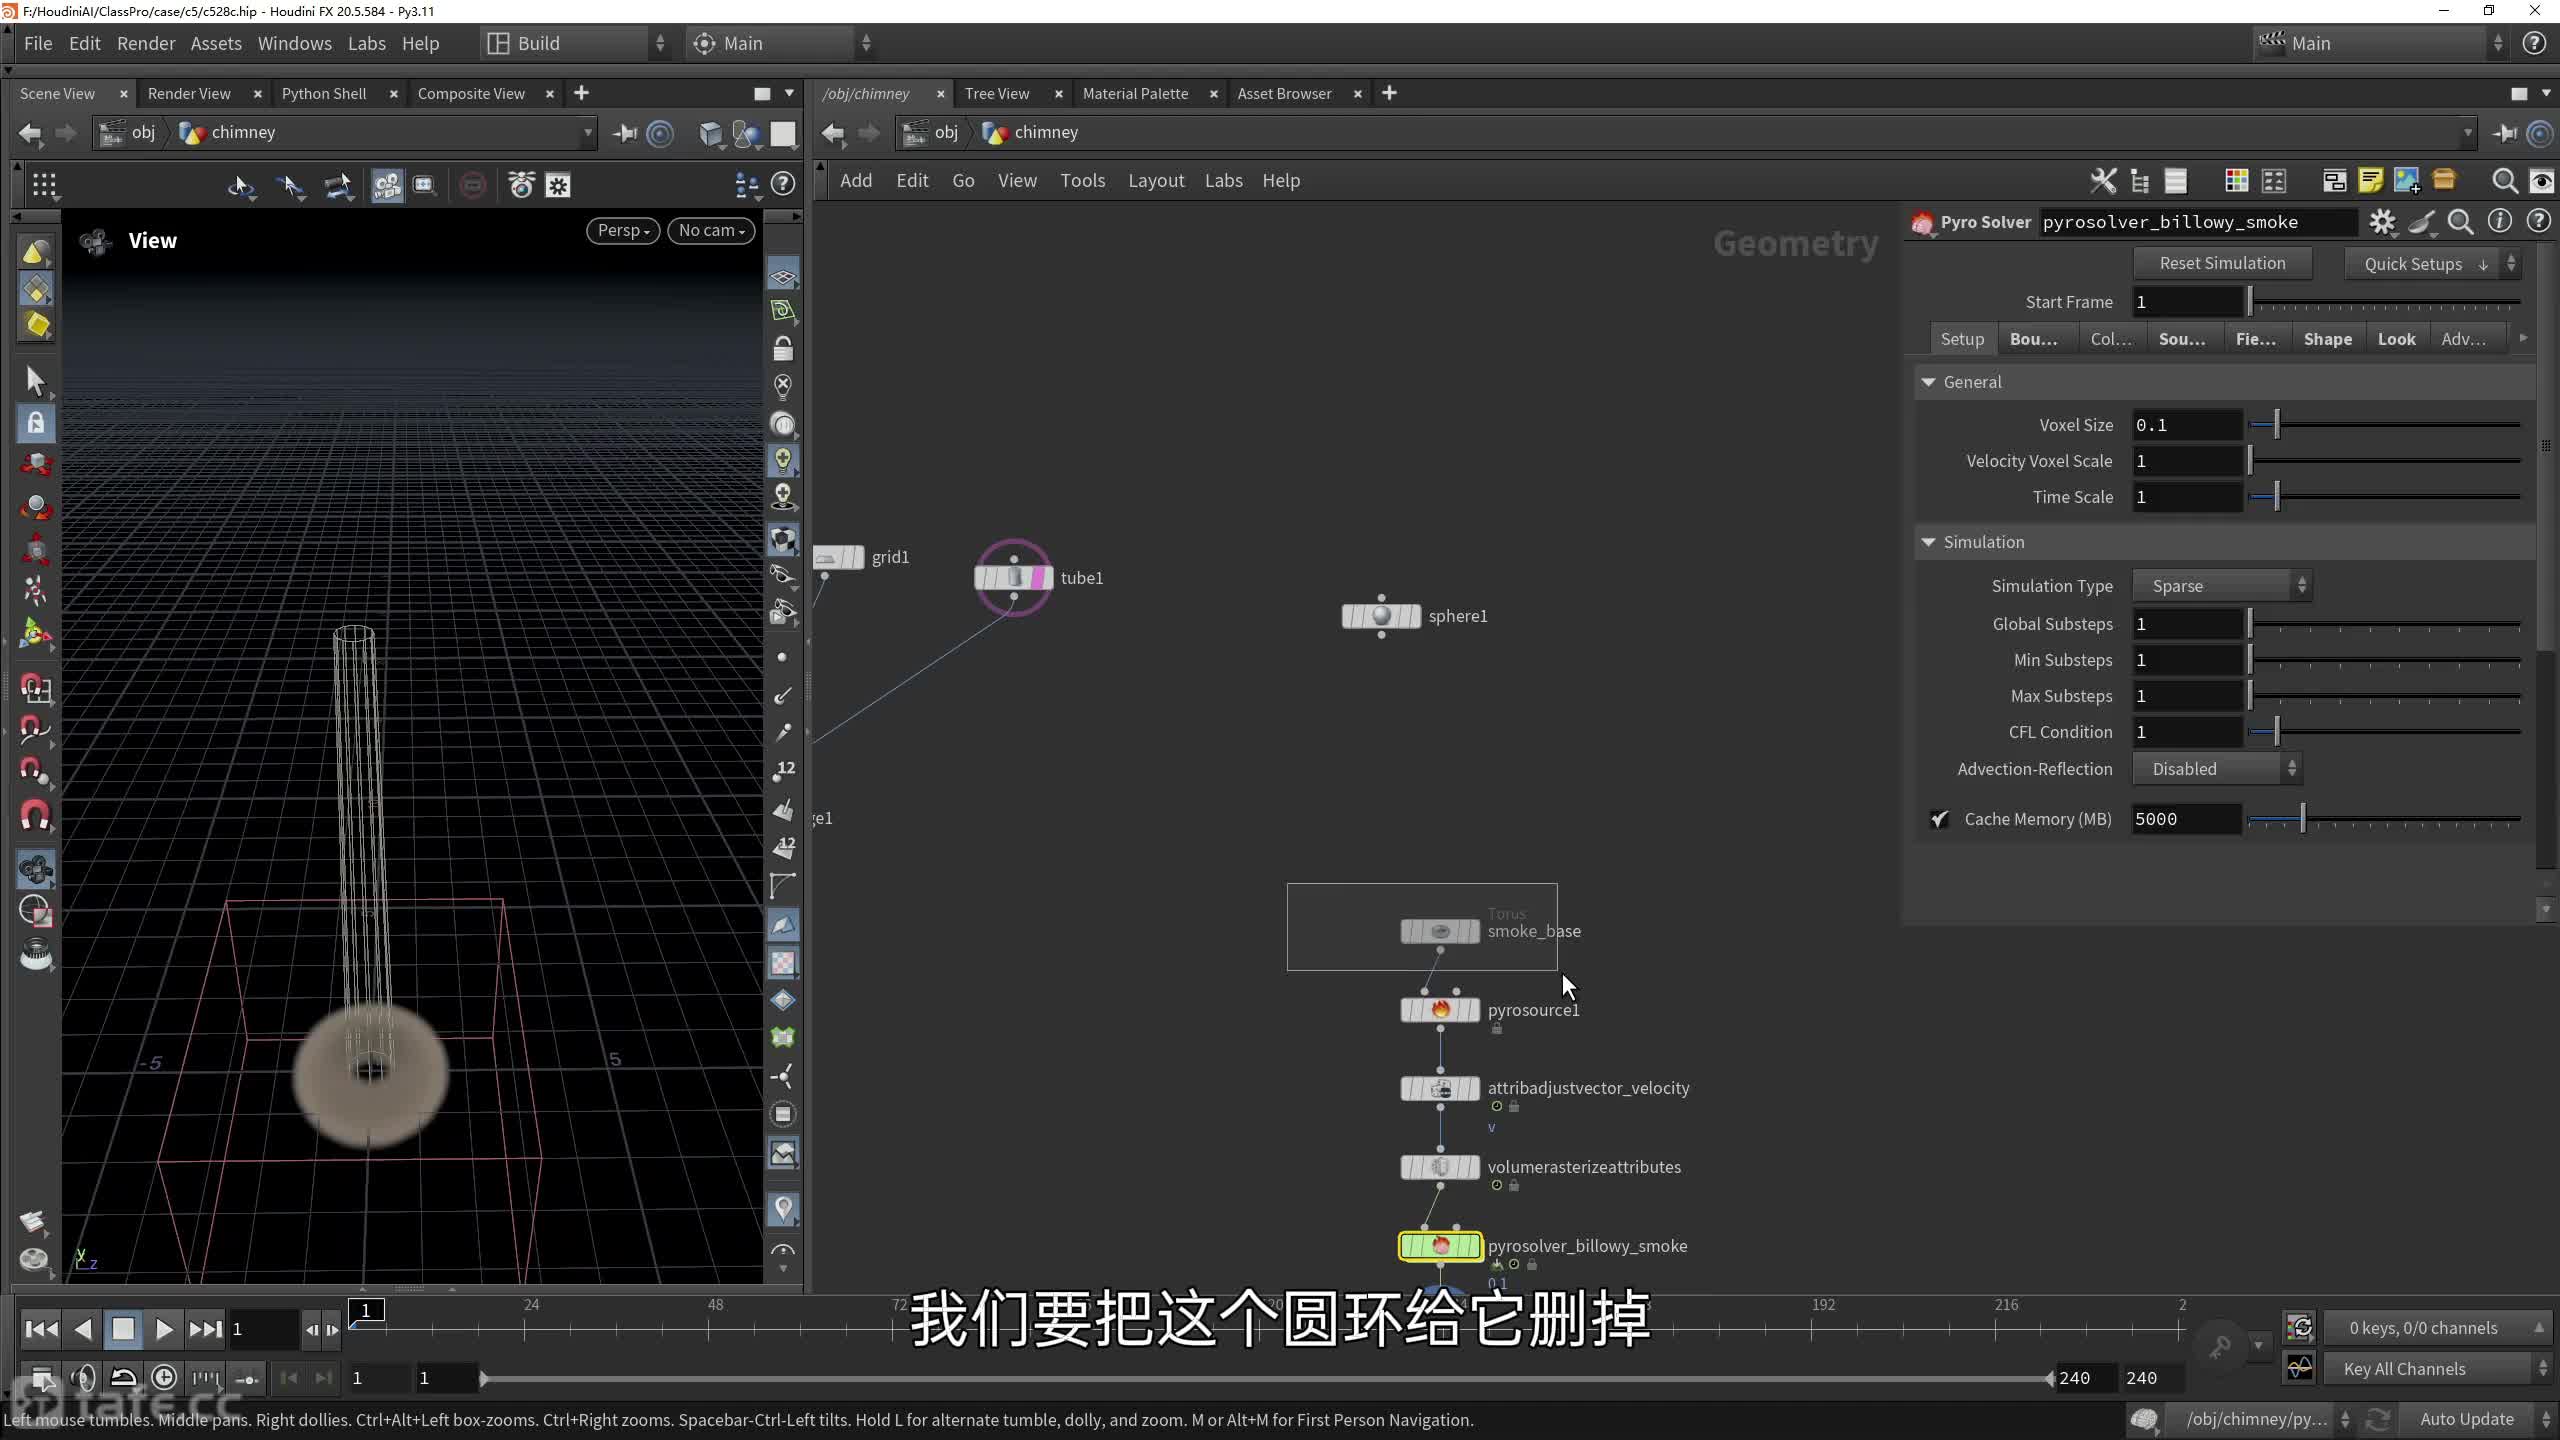Viewport: 2560px width, 1440px height.
Task: Click the Play forward button
Action: 164,1329
